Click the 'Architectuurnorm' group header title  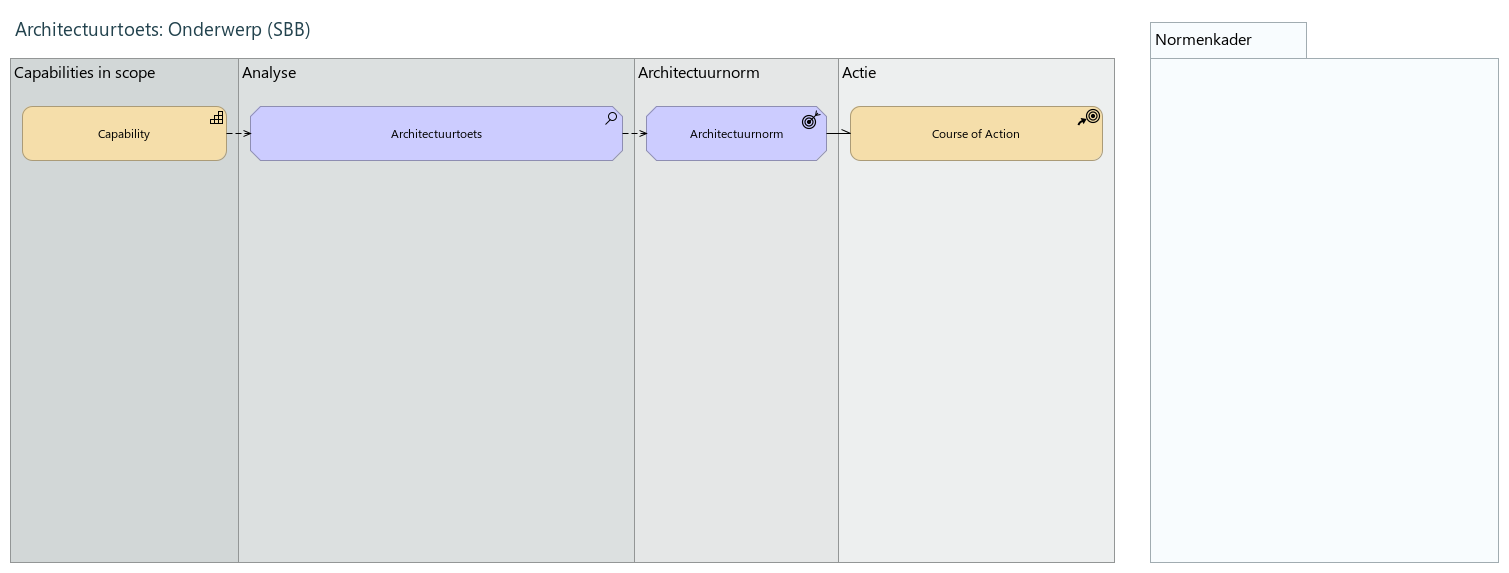698,73
